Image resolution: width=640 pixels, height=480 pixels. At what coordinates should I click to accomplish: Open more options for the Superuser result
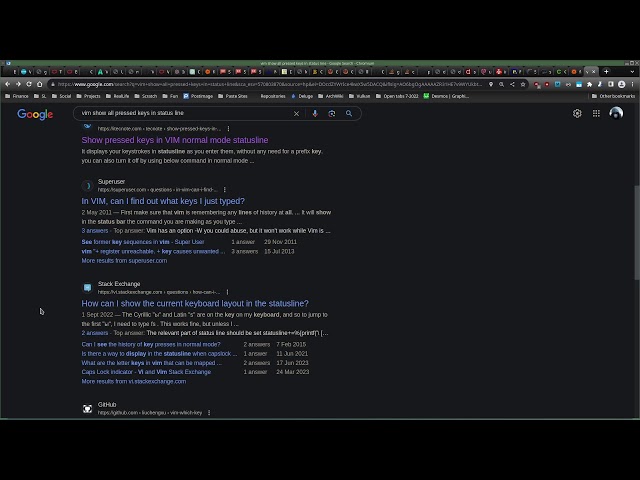tap(224, 190)
